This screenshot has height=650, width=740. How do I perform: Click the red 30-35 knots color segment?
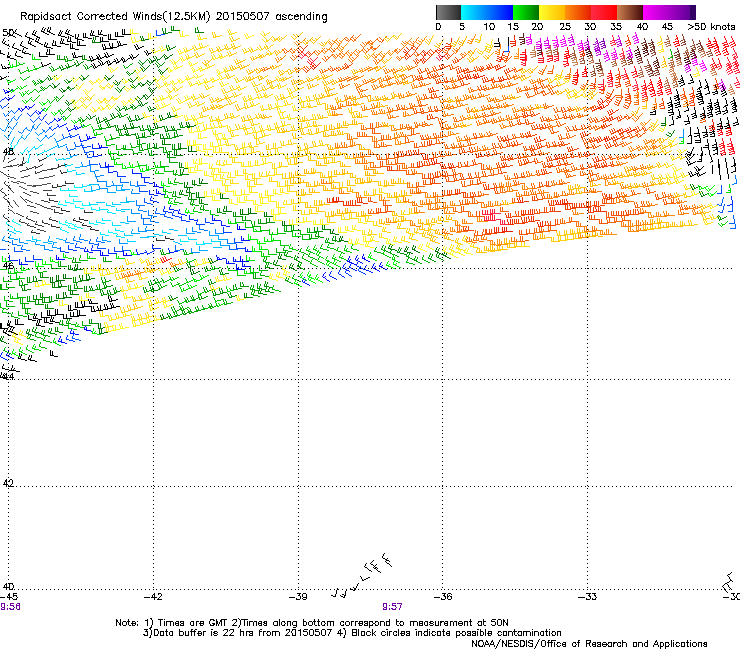(604, 12)
